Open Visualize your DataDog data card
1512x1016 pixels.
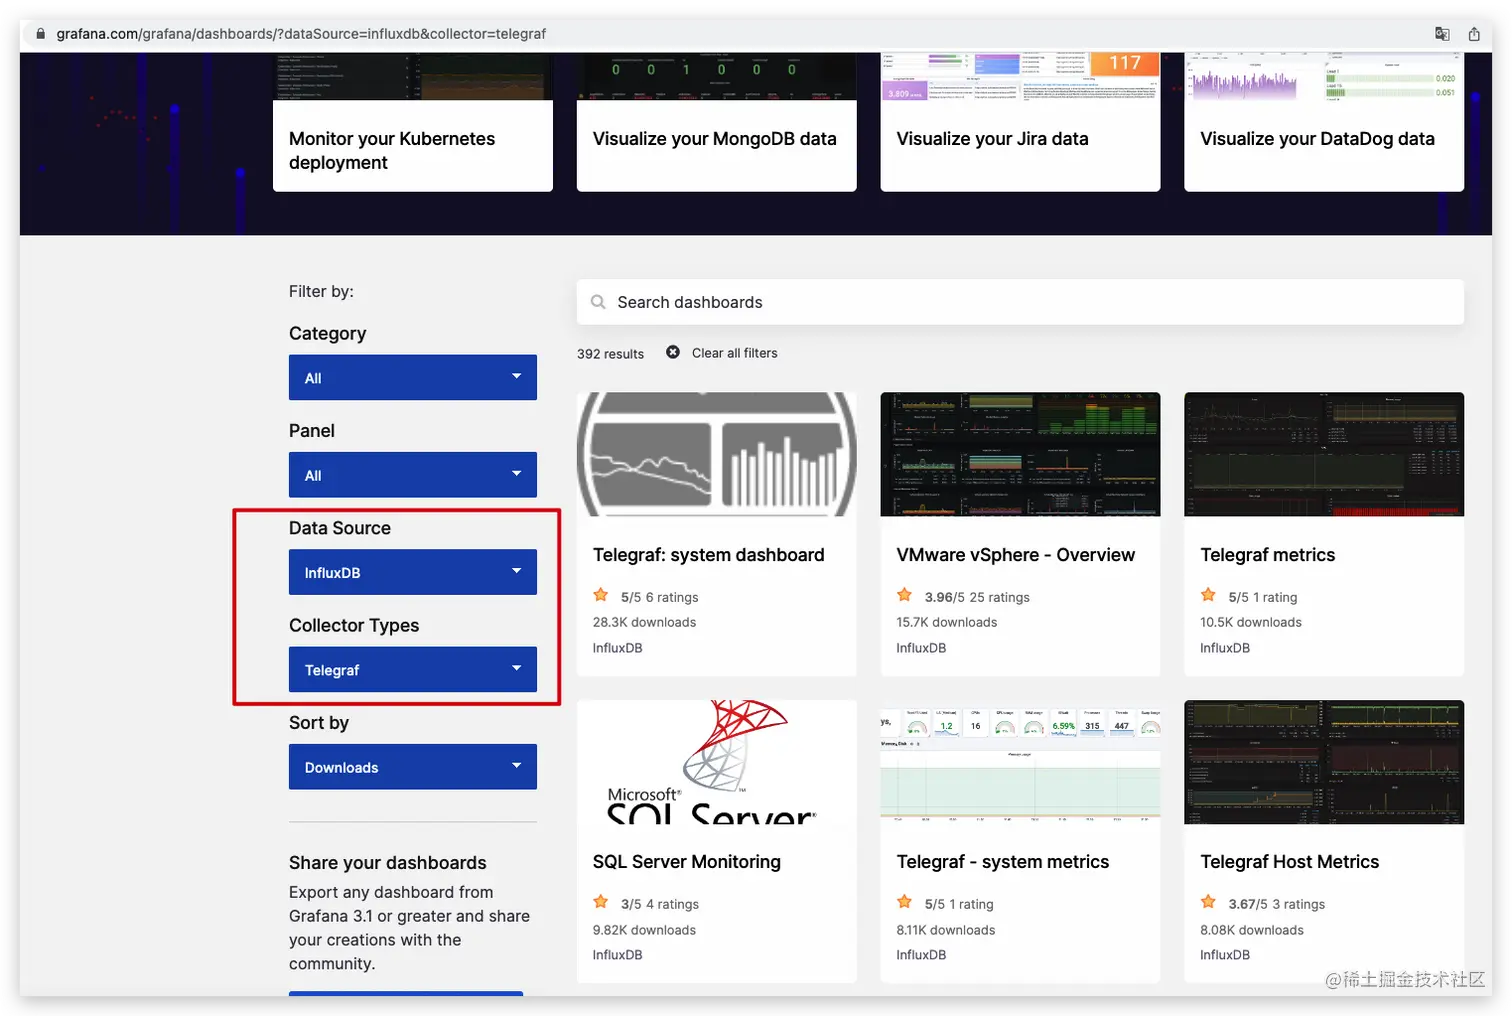[x=1324, y=122]
